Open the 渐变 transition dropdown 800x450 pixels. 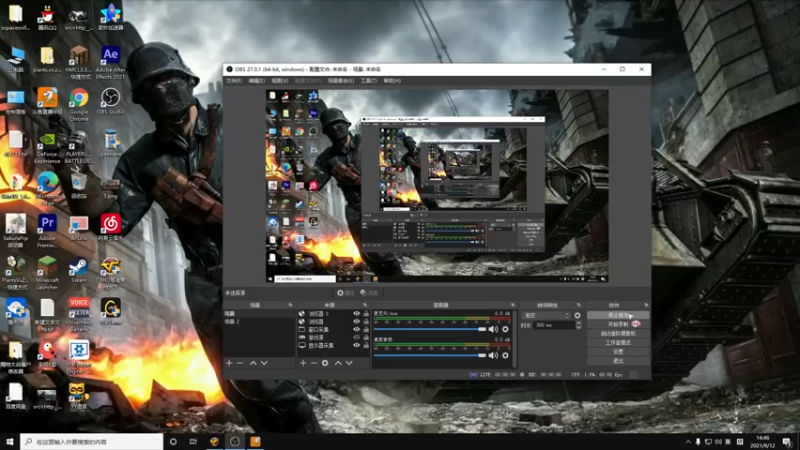545,315
